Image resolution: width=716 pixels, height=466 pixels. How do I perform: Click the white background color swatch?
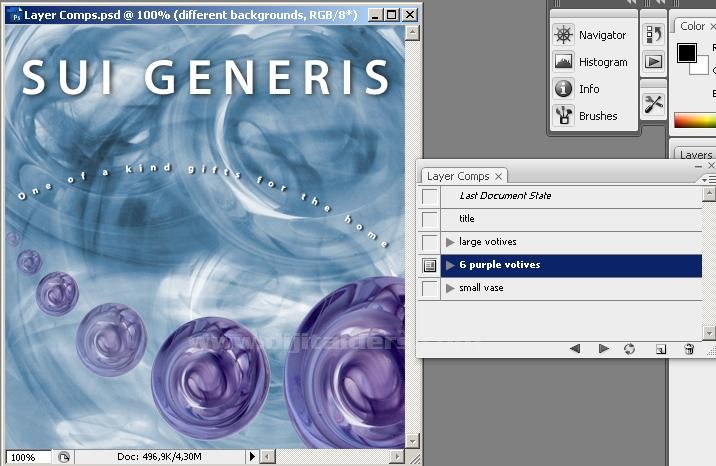701,68
